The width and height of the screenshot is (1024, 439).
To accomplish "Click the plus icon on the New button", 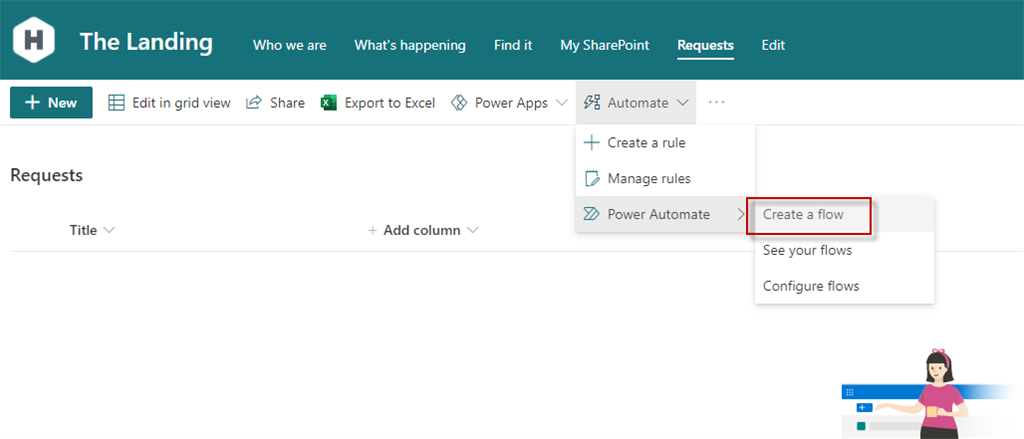I will point(32,103).
